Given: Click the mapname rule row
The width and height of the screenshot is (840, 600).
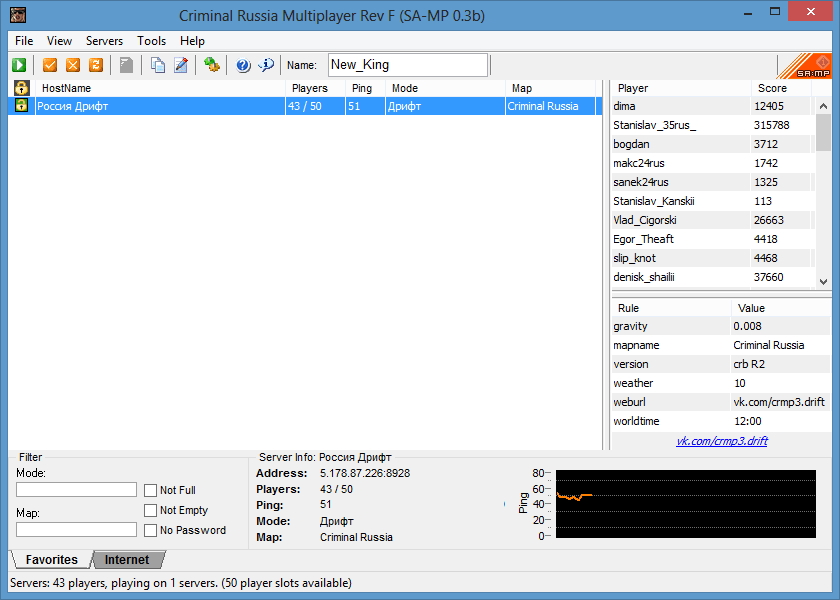Looking at the screenshot, I should coord(721,346).
